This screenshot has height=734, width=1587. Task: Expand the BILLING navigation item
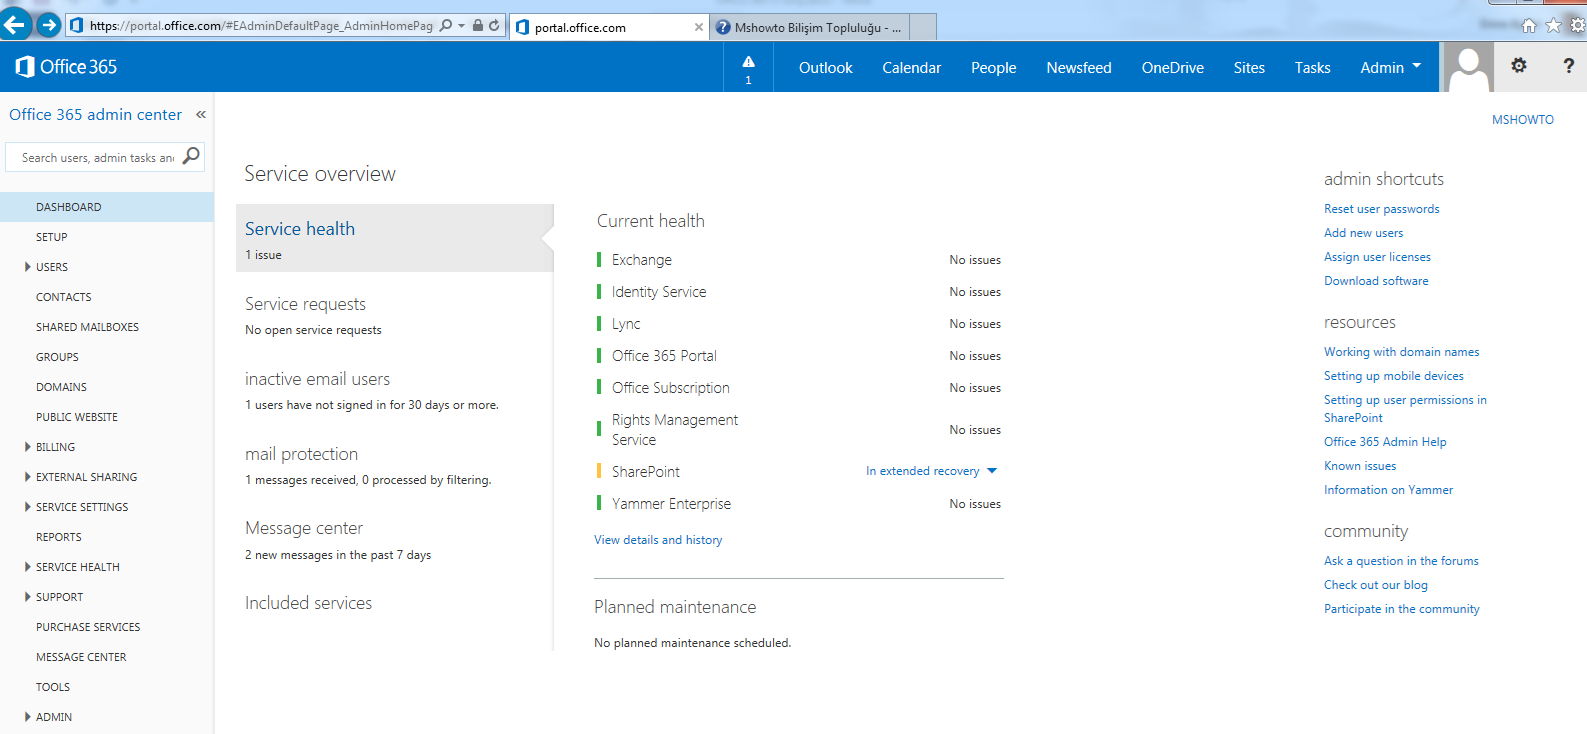pyautogui.click(x=27, y=447)
